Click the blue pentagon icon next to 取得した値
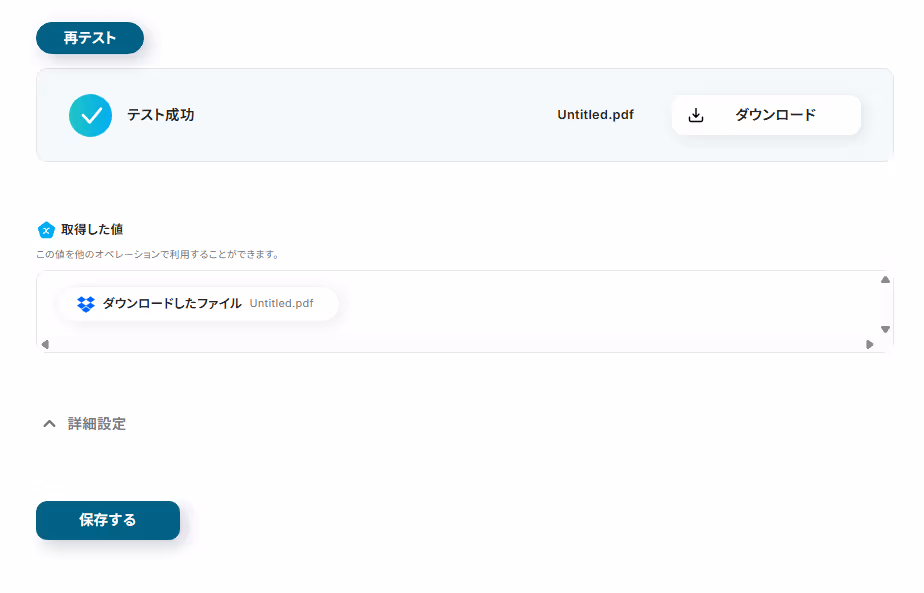924x593 pixels. tap(46, 230)
